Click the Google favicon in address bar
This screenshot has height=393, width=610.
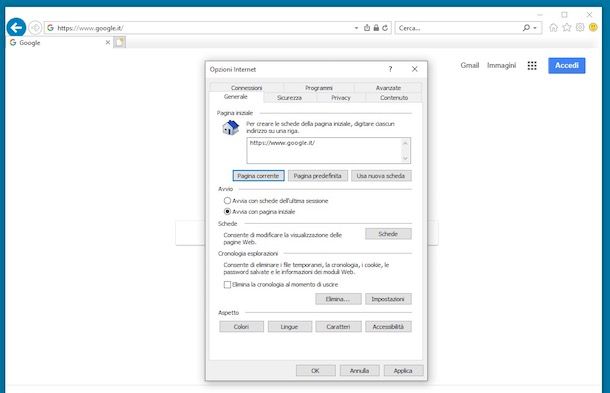tap(50, 28)
